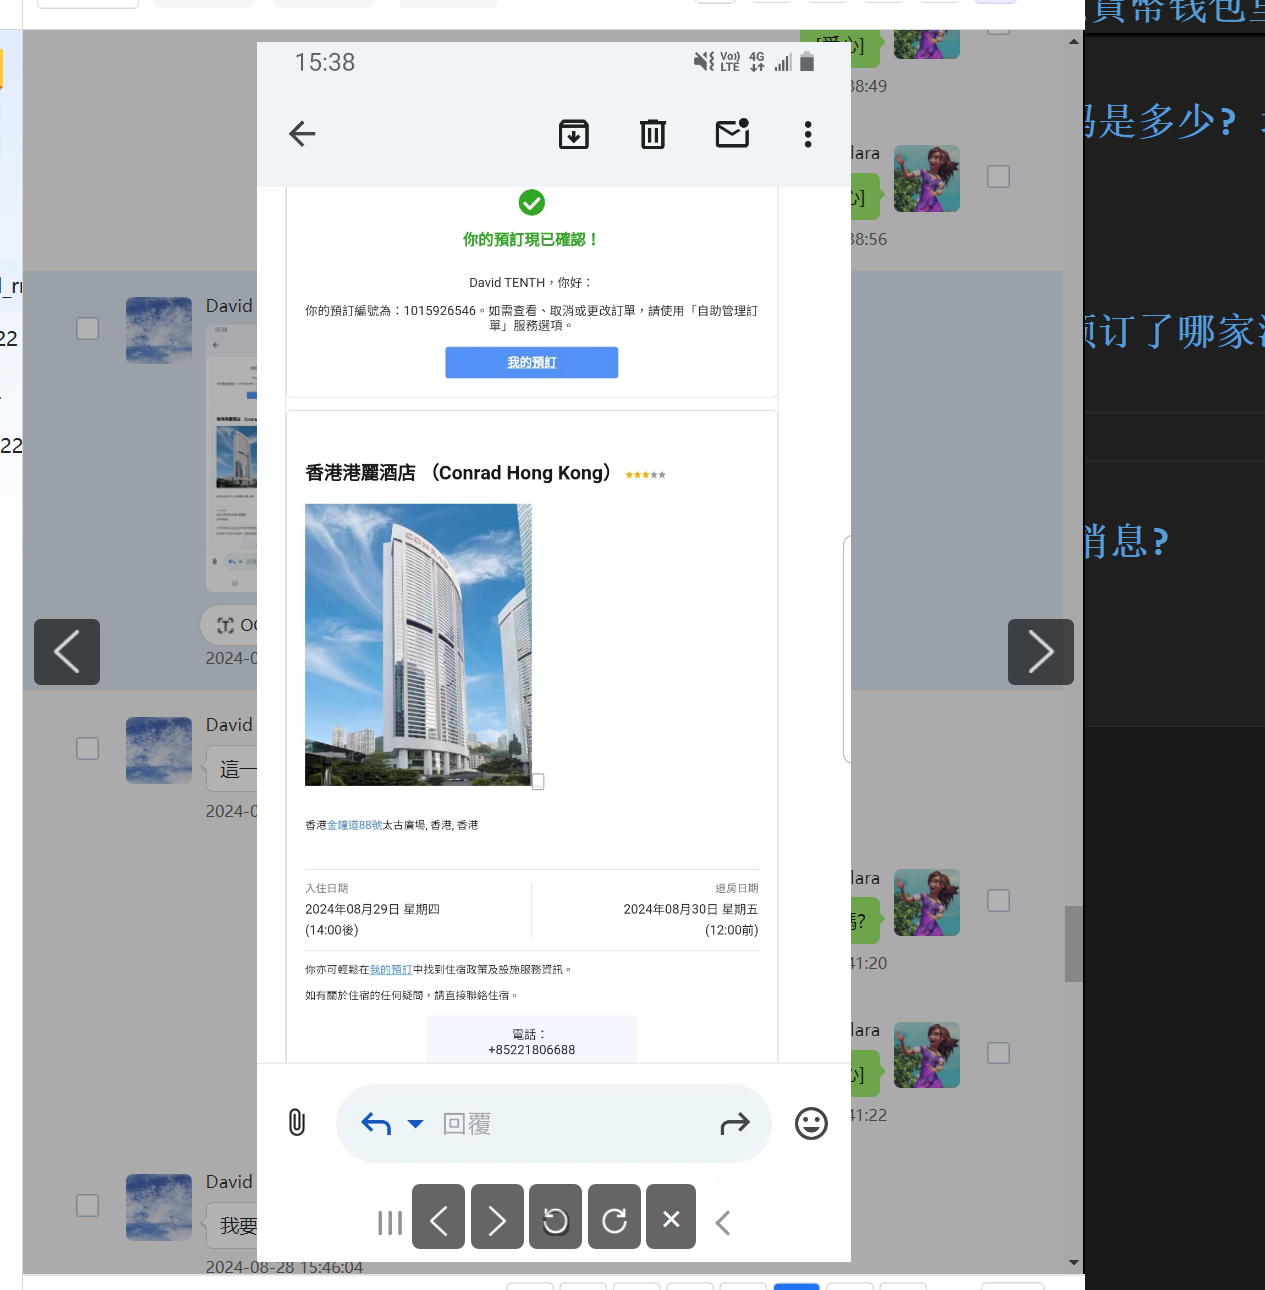Screen dimensions: 1265x1290
Task: Expand the reply type dropdown arrow
Action: (x=416, y=1124)
